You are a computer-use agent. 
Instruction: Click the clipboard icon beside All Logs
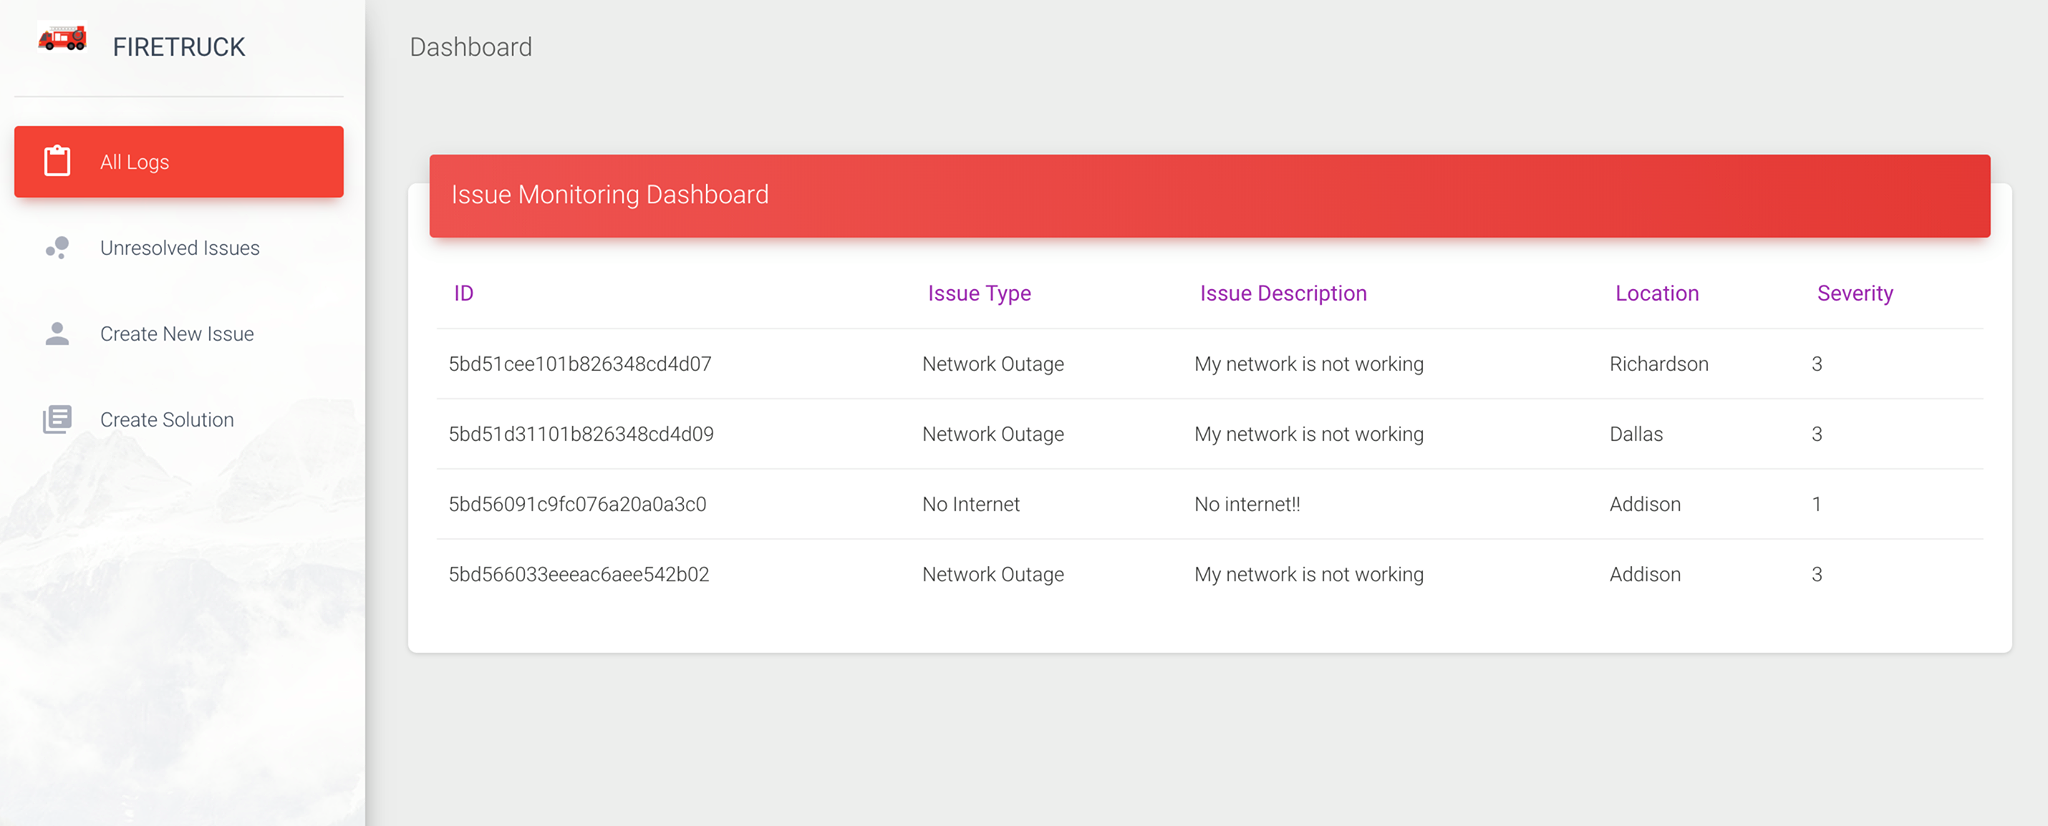click(x=57, y=161)
